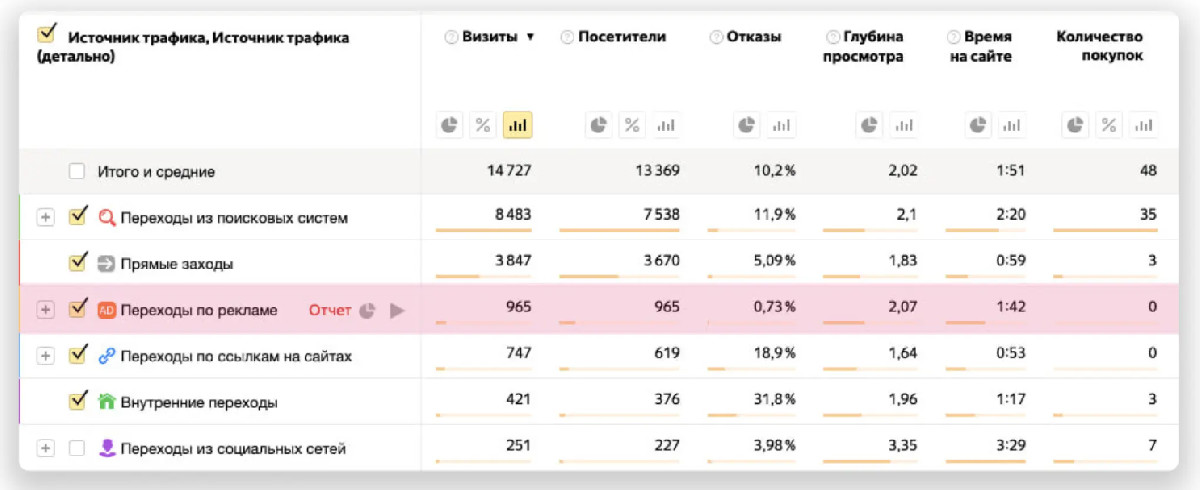Toggle header checkbox for Источник трафика
The width and height of the screenshot is (1200, 490).
pos(46,35)
